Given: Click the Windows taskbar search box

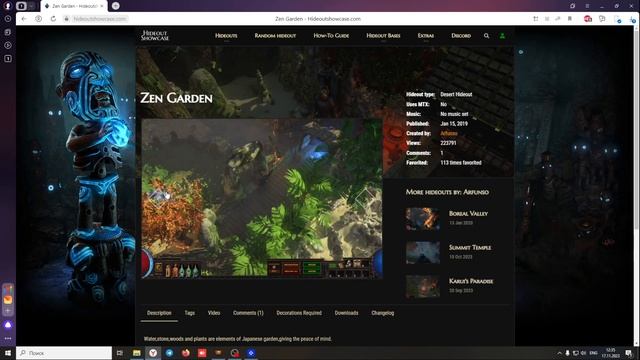Looking at the screenshot, I should pos(64,353).
